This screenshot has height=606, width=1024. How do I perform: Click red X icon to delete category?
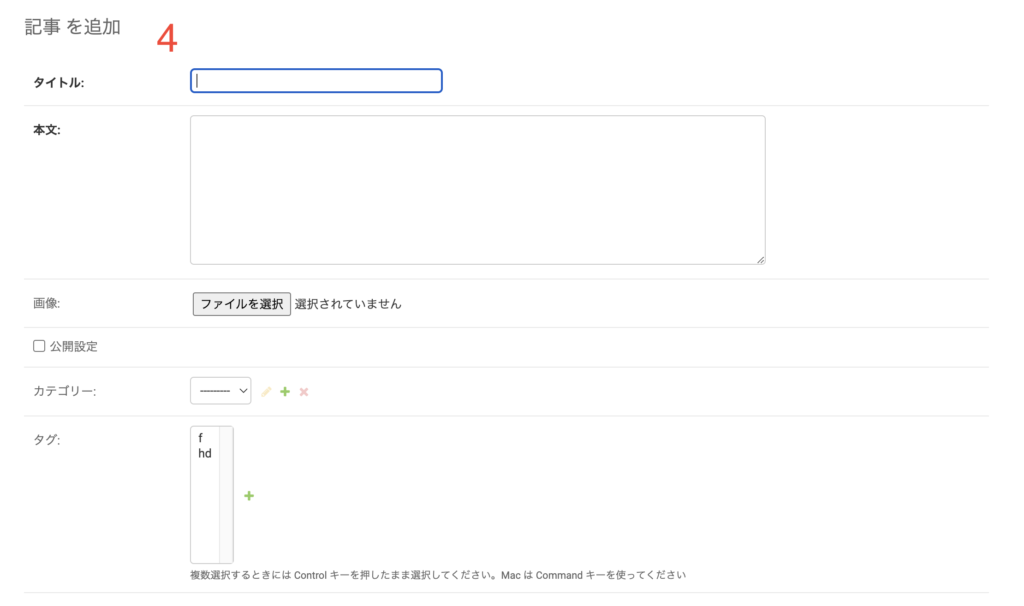304,392
